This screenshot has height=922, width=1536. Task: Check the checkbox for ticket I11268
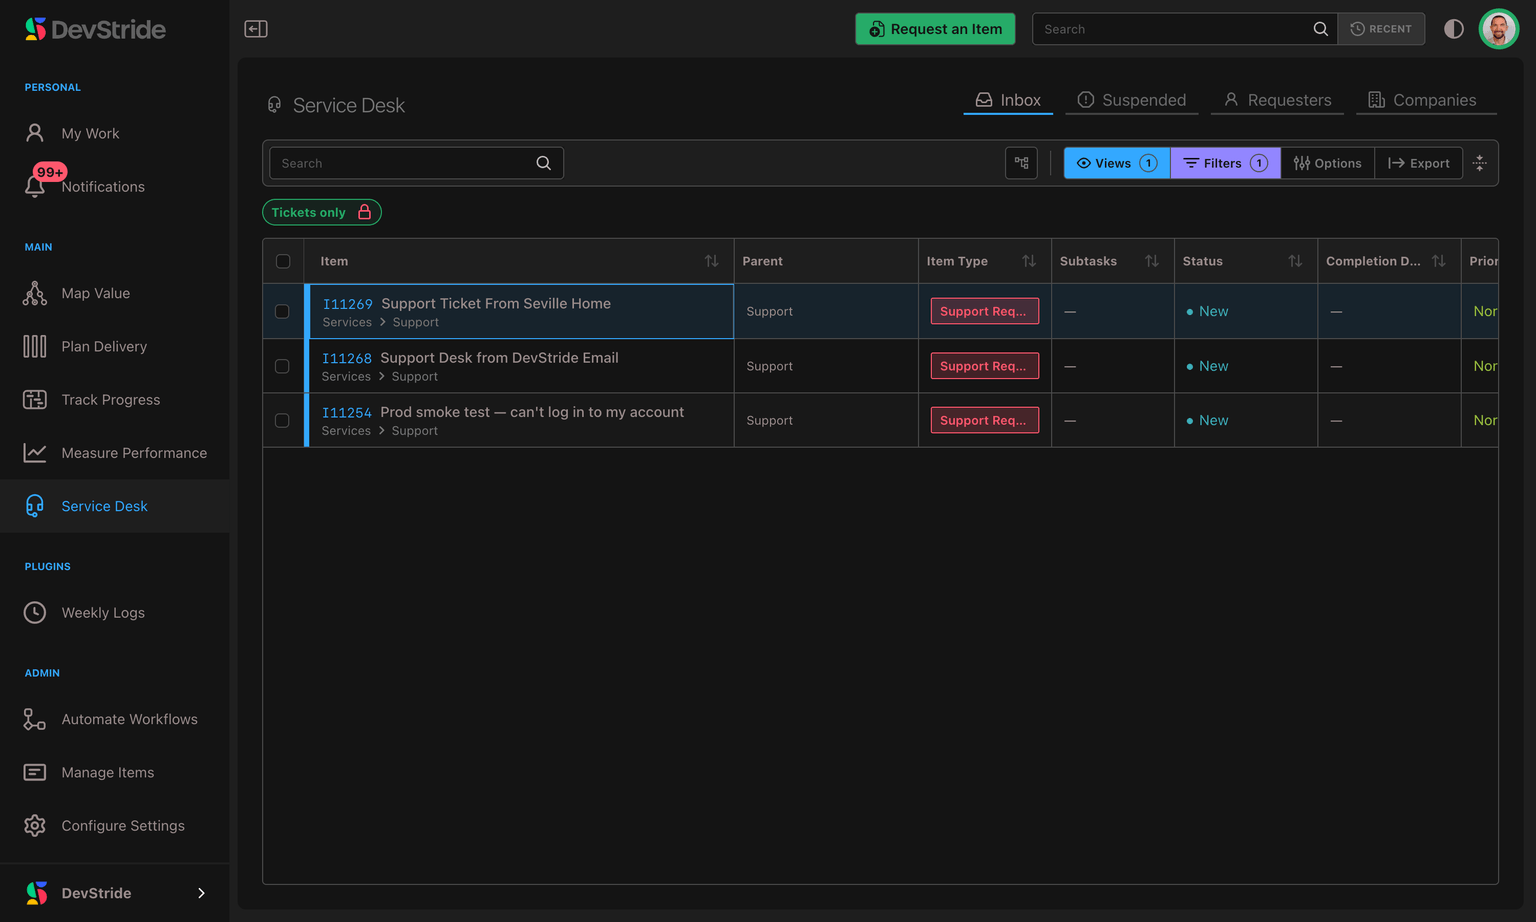point(282,366)
